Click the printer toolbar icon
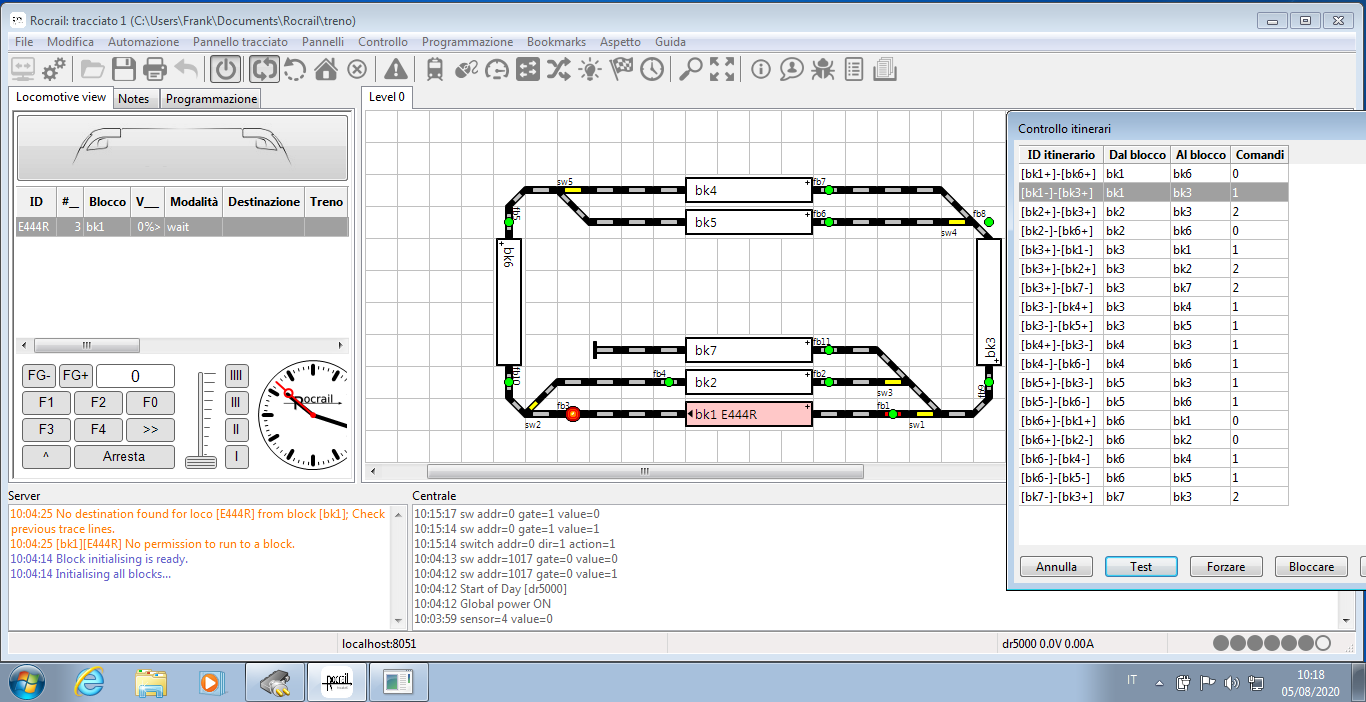Viewport: 1366px width, 702px height. pyautogui.click(x=155, y=69)
